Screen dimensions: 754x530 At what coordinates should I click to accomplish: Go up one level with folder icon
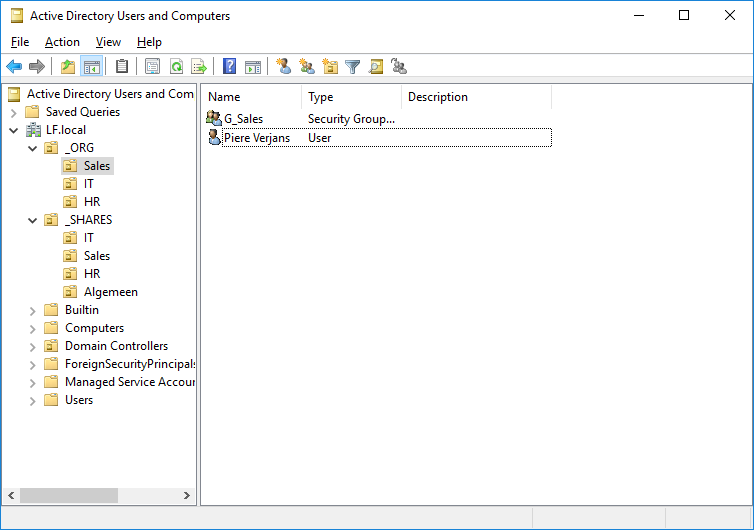pyautogui.click(x=68, y=66)
